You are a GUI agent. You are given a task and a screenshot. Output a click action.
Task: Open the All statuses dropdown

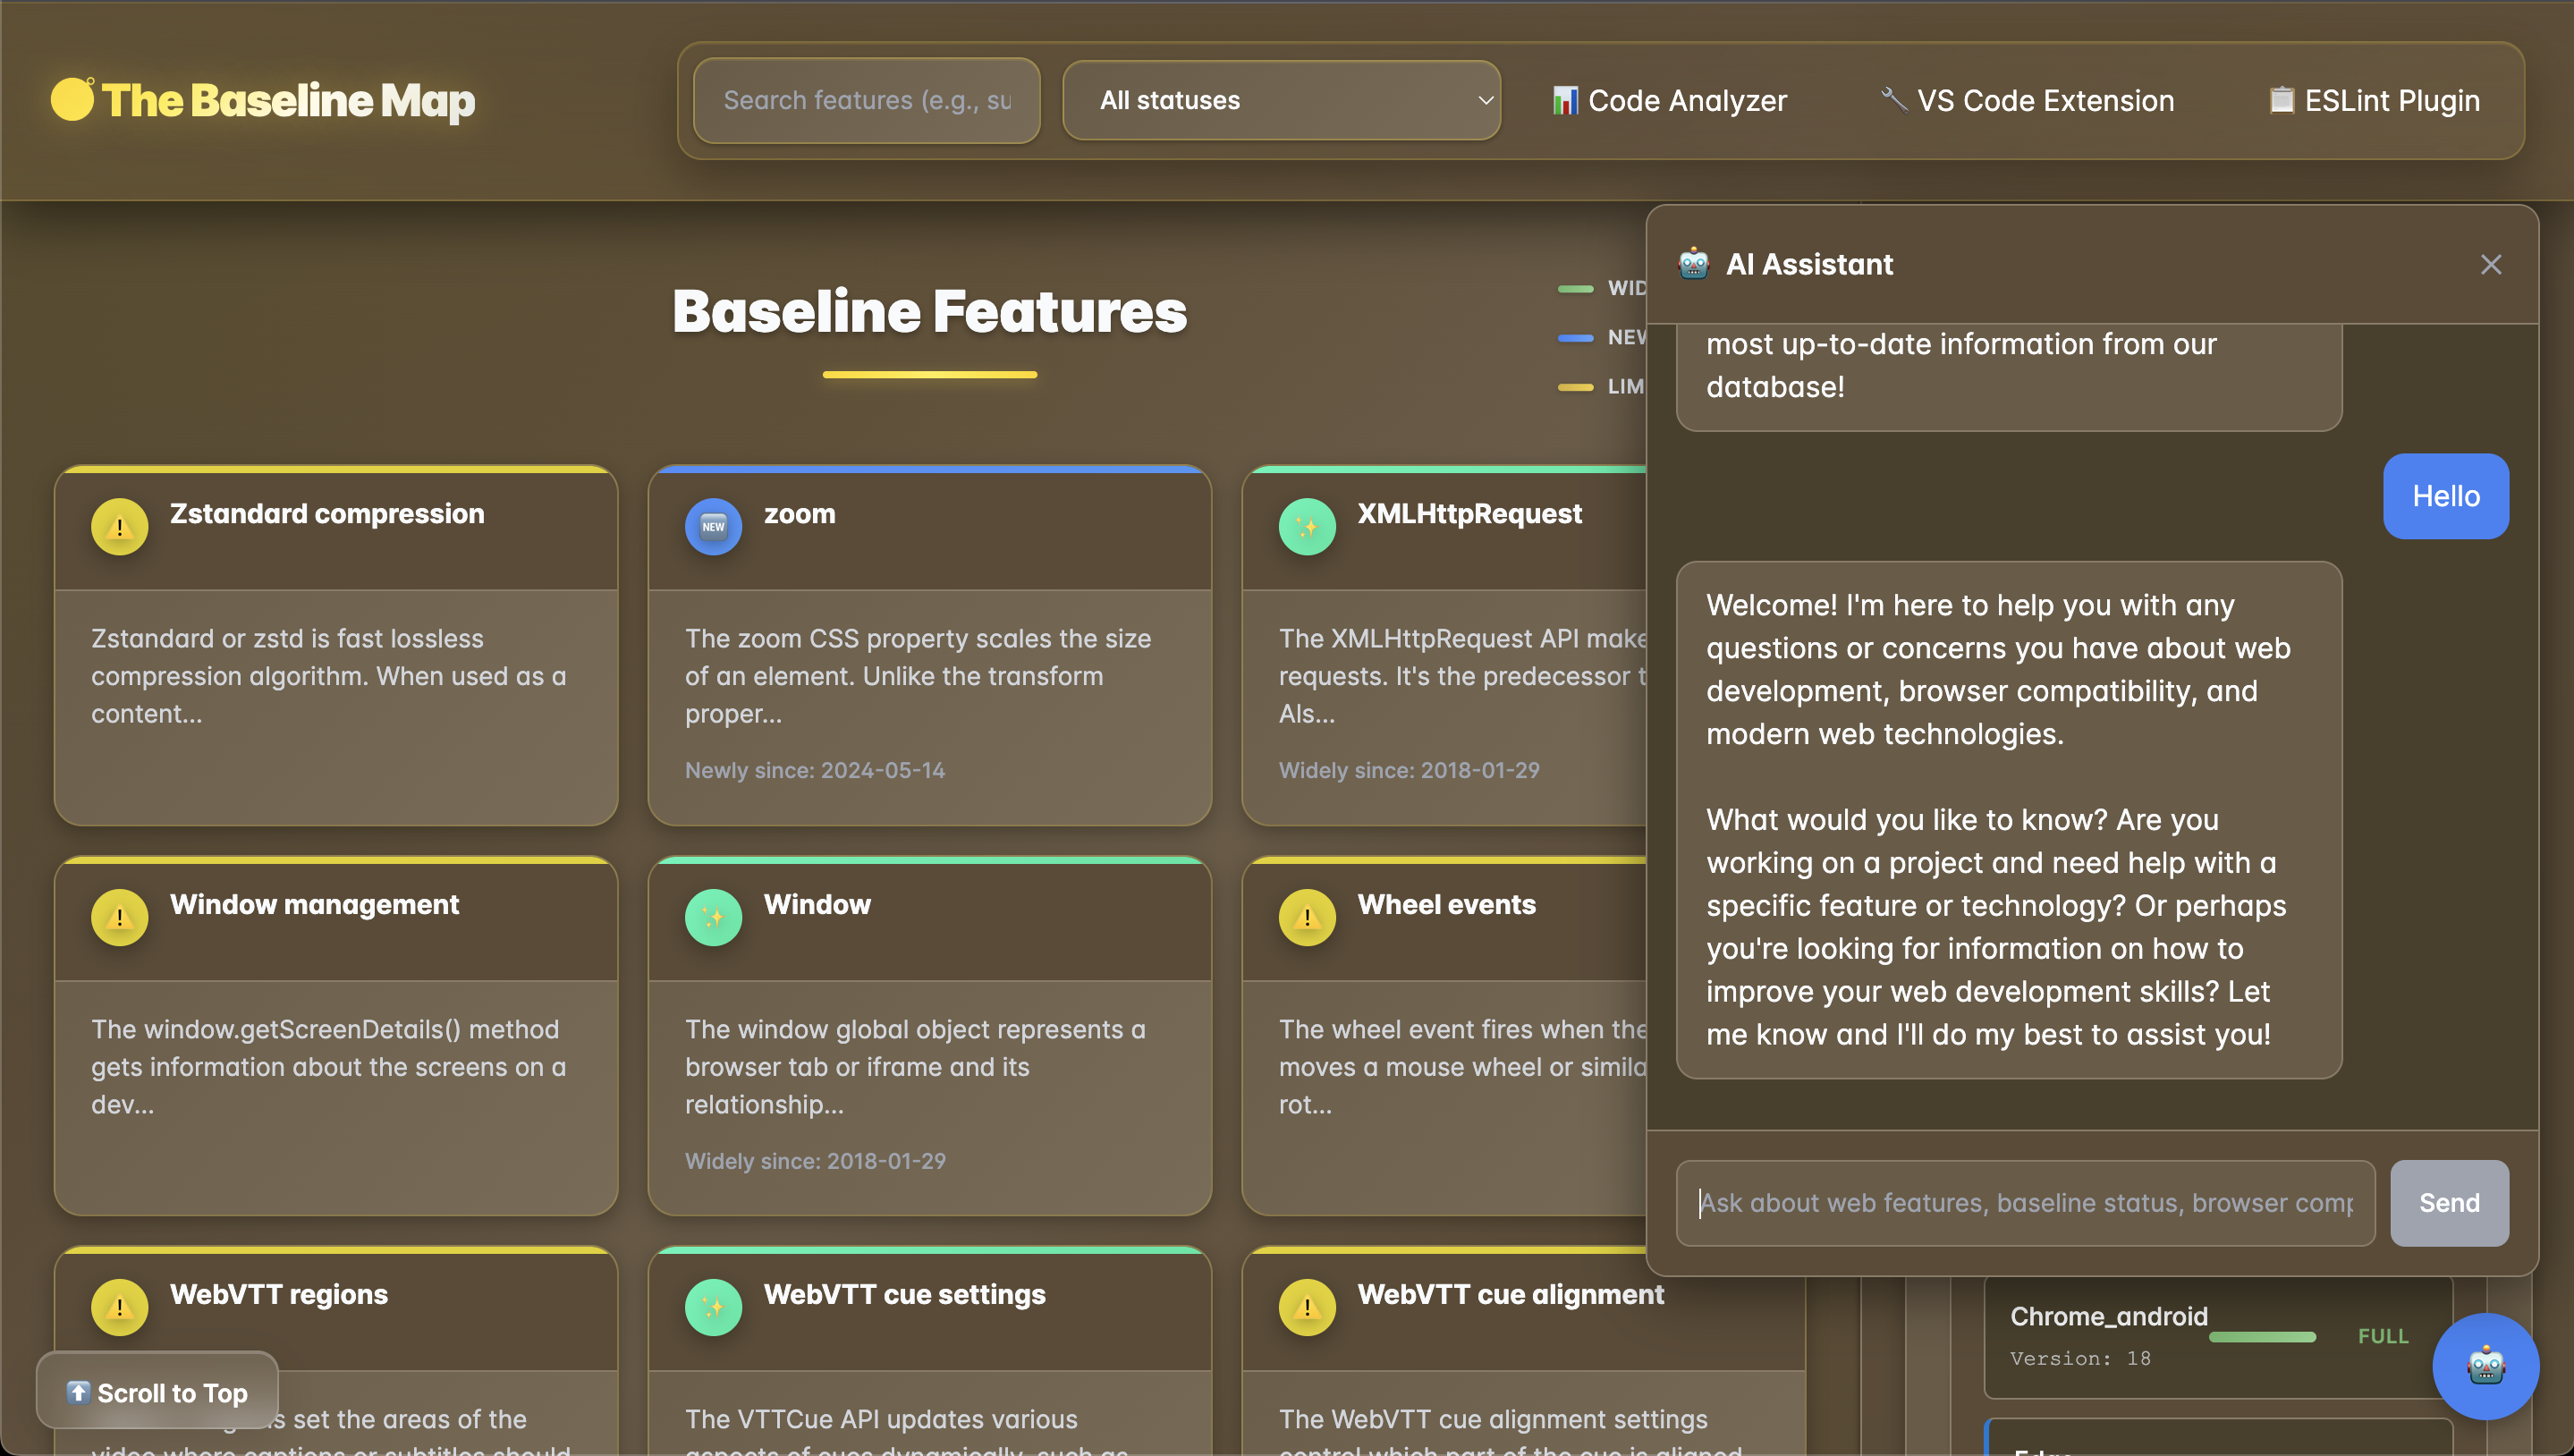pos(1280,100)
